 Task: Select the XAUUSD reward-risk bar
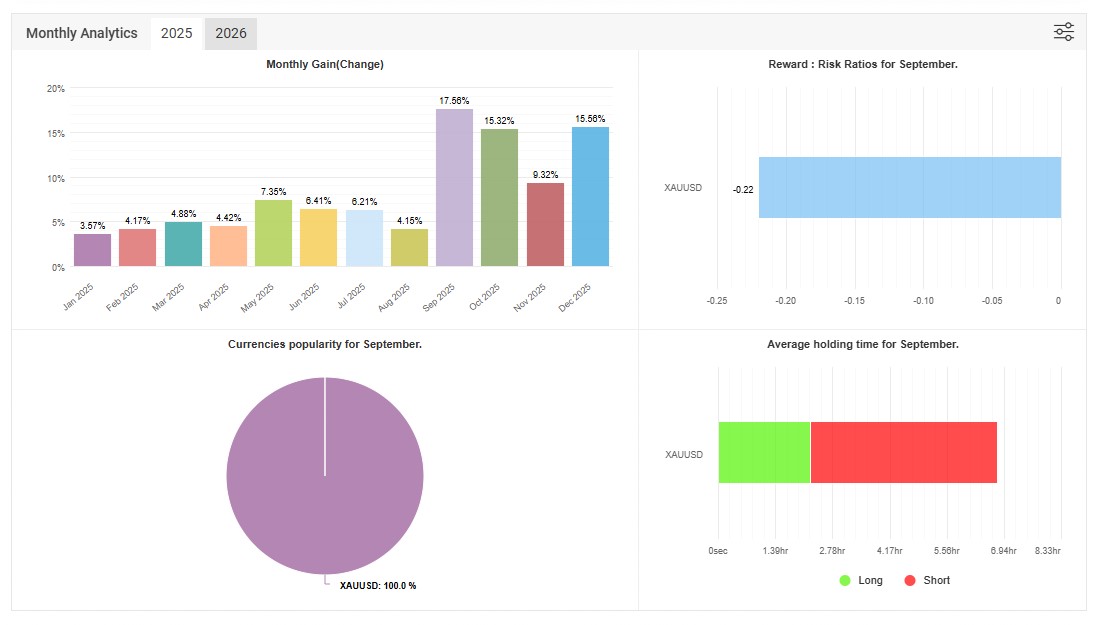910,187
